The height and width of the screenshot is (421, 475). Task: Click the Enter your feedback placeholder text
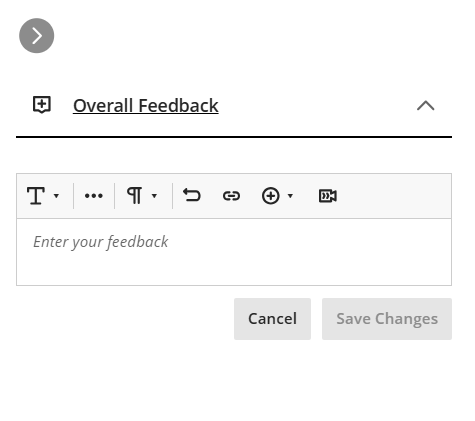click(x=101, y=242)
